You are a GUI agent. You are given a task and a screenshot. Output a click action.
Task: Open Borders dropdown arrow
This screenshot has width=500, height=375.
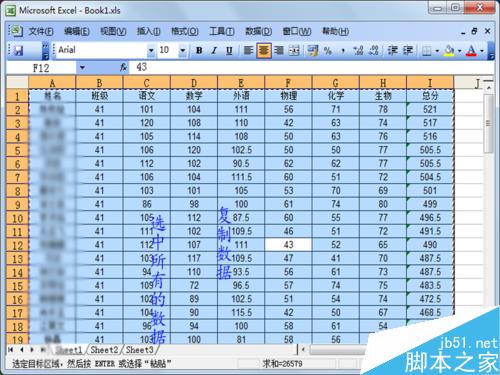(437, 51)
